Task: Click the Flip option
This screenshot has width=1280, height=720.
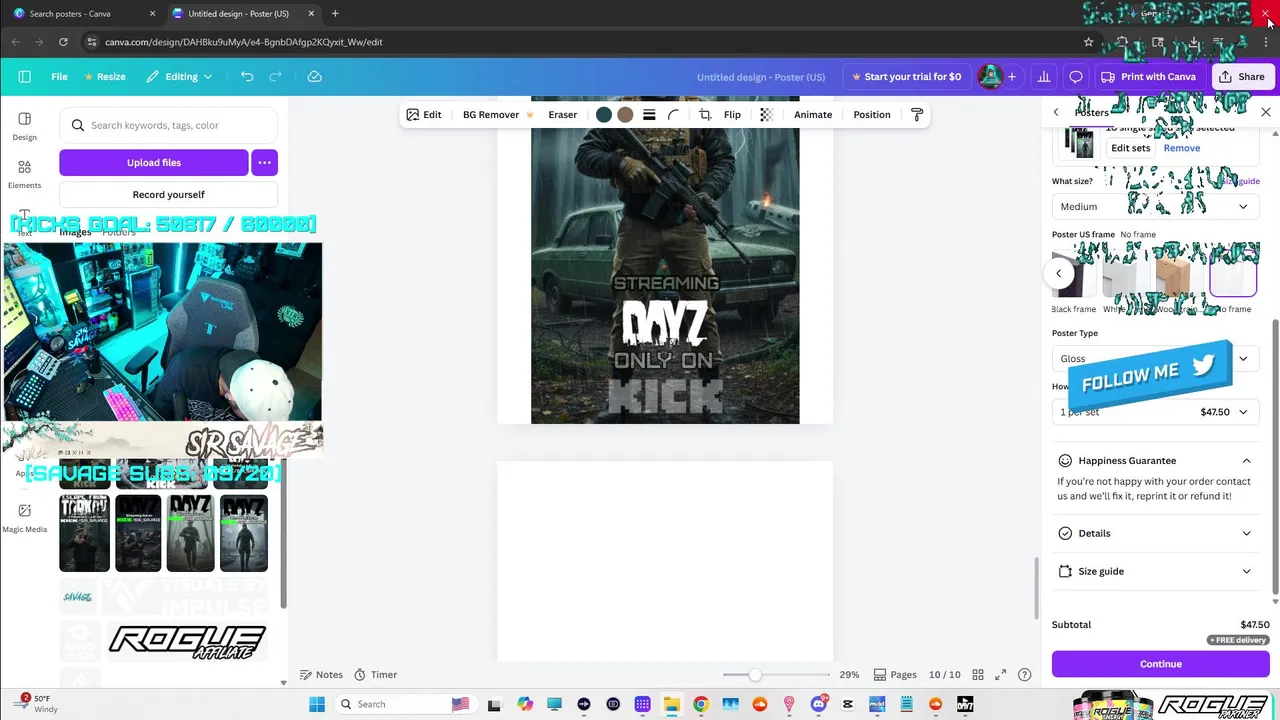Action: click(x=732, y=115)
